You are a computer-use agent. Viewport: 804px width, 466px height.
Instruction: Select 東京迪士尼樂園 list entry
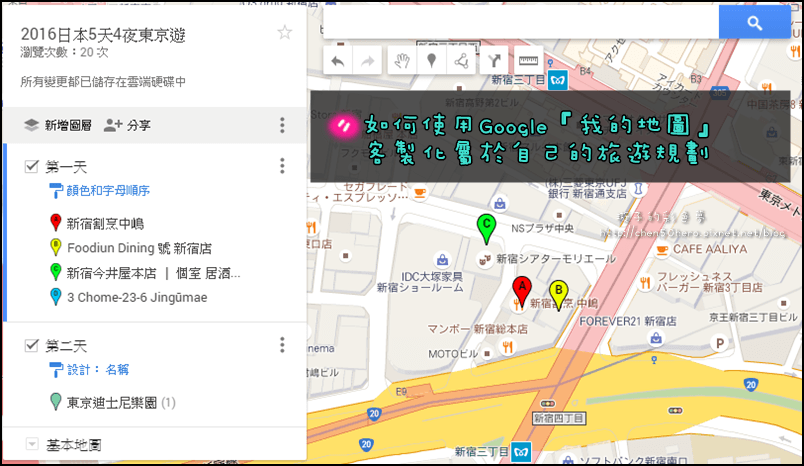click(112, 403)
